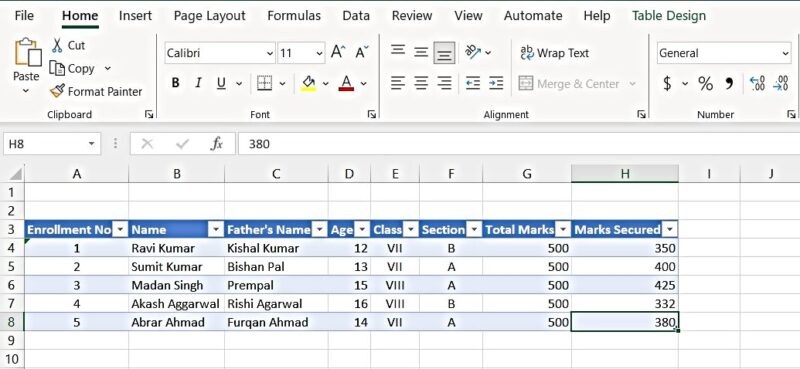
Task: Decrease decimal places
Action: (781, 83)
